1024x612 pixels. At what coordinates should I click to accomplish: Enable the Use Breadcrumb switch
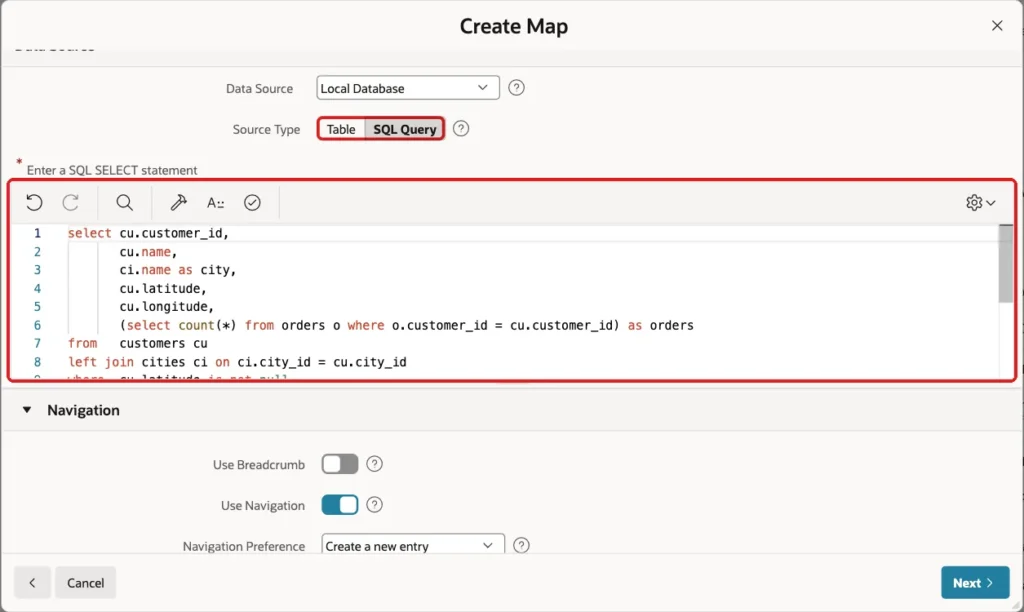coord(340,464)
